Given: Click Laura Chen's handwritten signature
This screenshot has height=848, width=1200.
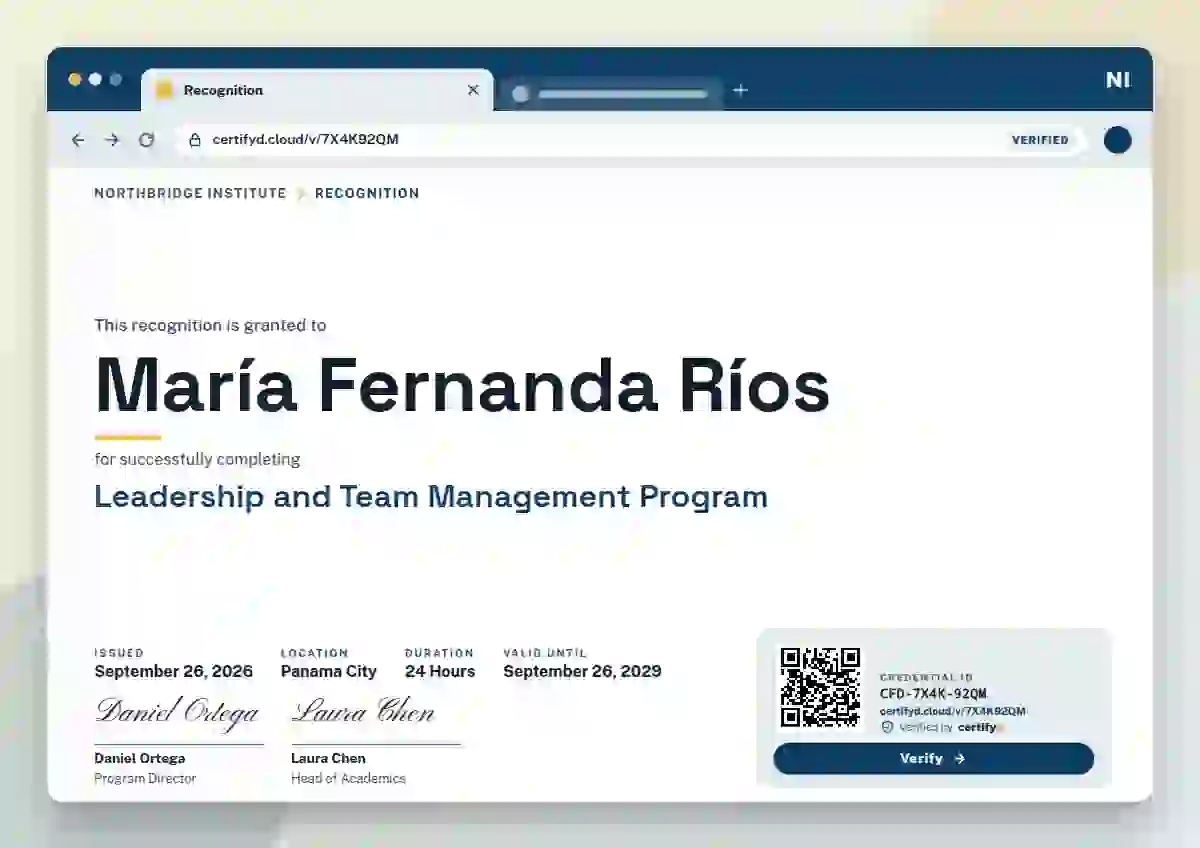Looking at the screenshot, I should tap(364, 712).
